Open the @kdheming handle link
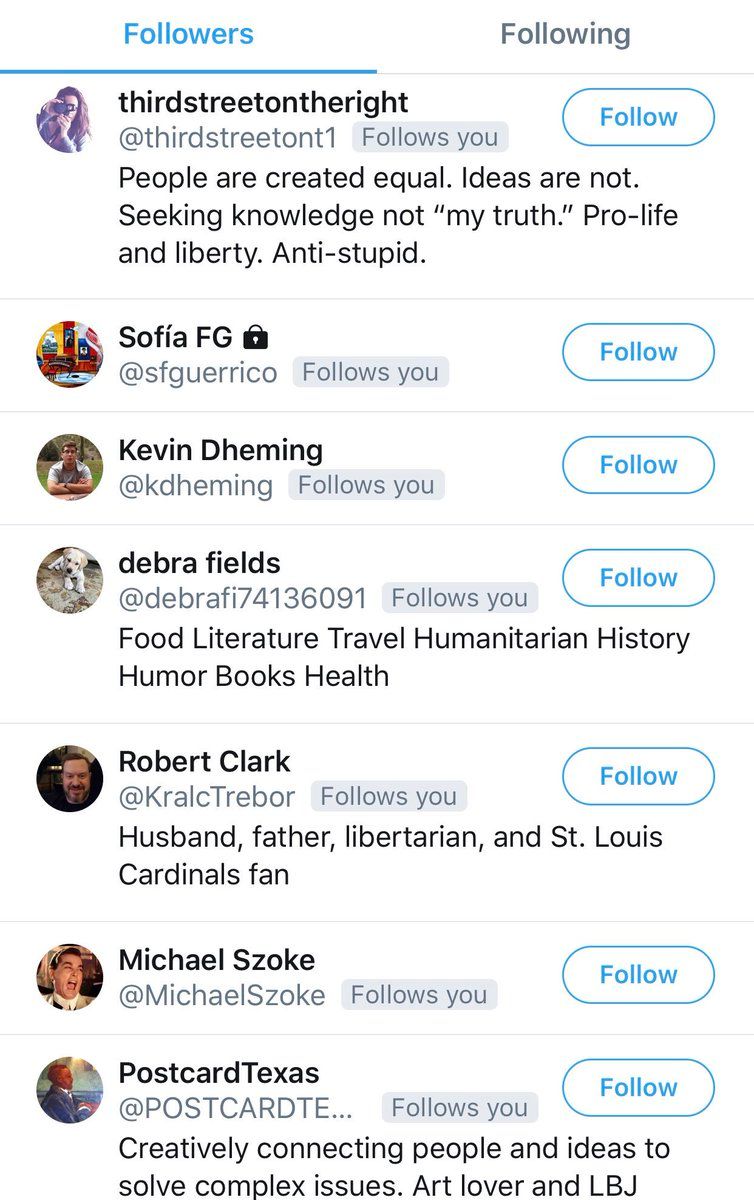Screen dimensions: 754x1200 pyautogui.click(x=195, y=486)
